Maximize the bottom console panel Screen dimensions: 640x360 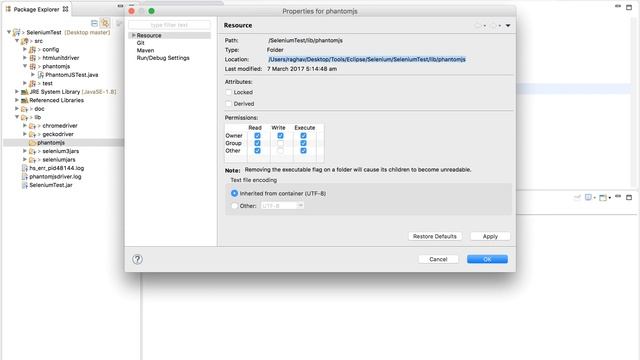629,198
